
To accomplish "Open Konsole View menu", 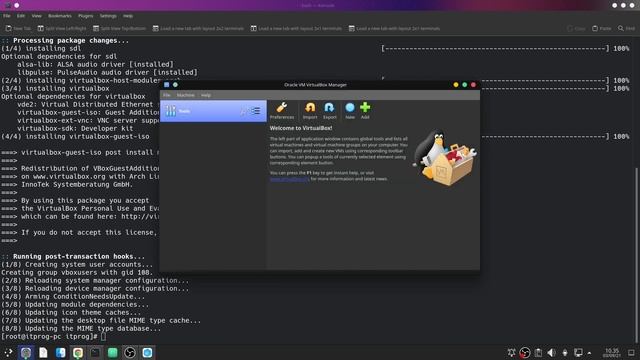I will pyautogui.click(x=36, y=16).
